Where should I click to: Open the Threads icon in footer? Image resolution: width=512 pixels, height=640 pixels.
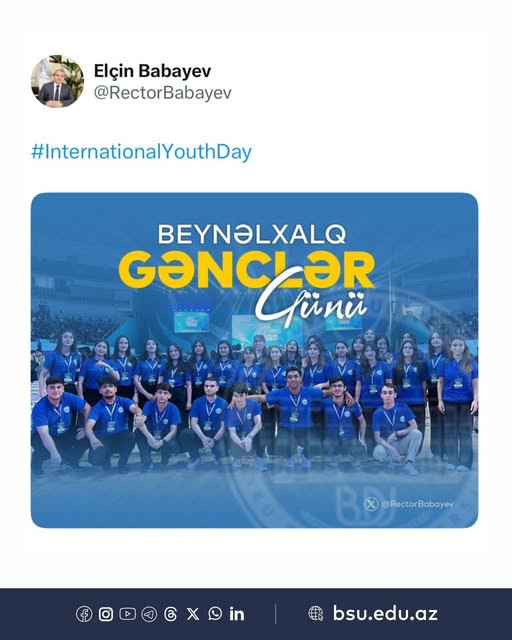tap(170, 614)
